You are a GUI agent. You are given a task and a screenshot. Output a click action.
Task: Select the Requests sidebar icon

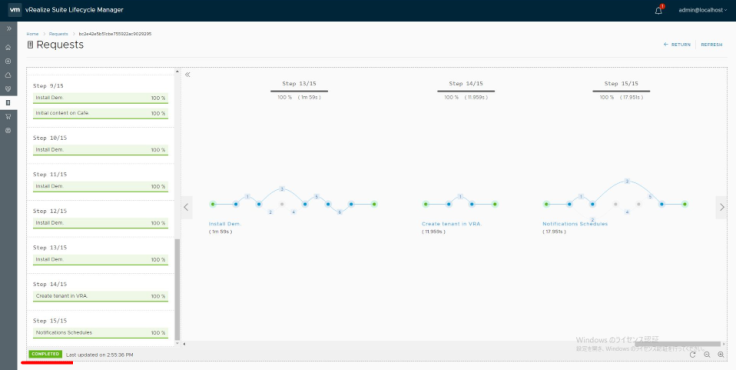pyautogui.click(x=8, y=103)
